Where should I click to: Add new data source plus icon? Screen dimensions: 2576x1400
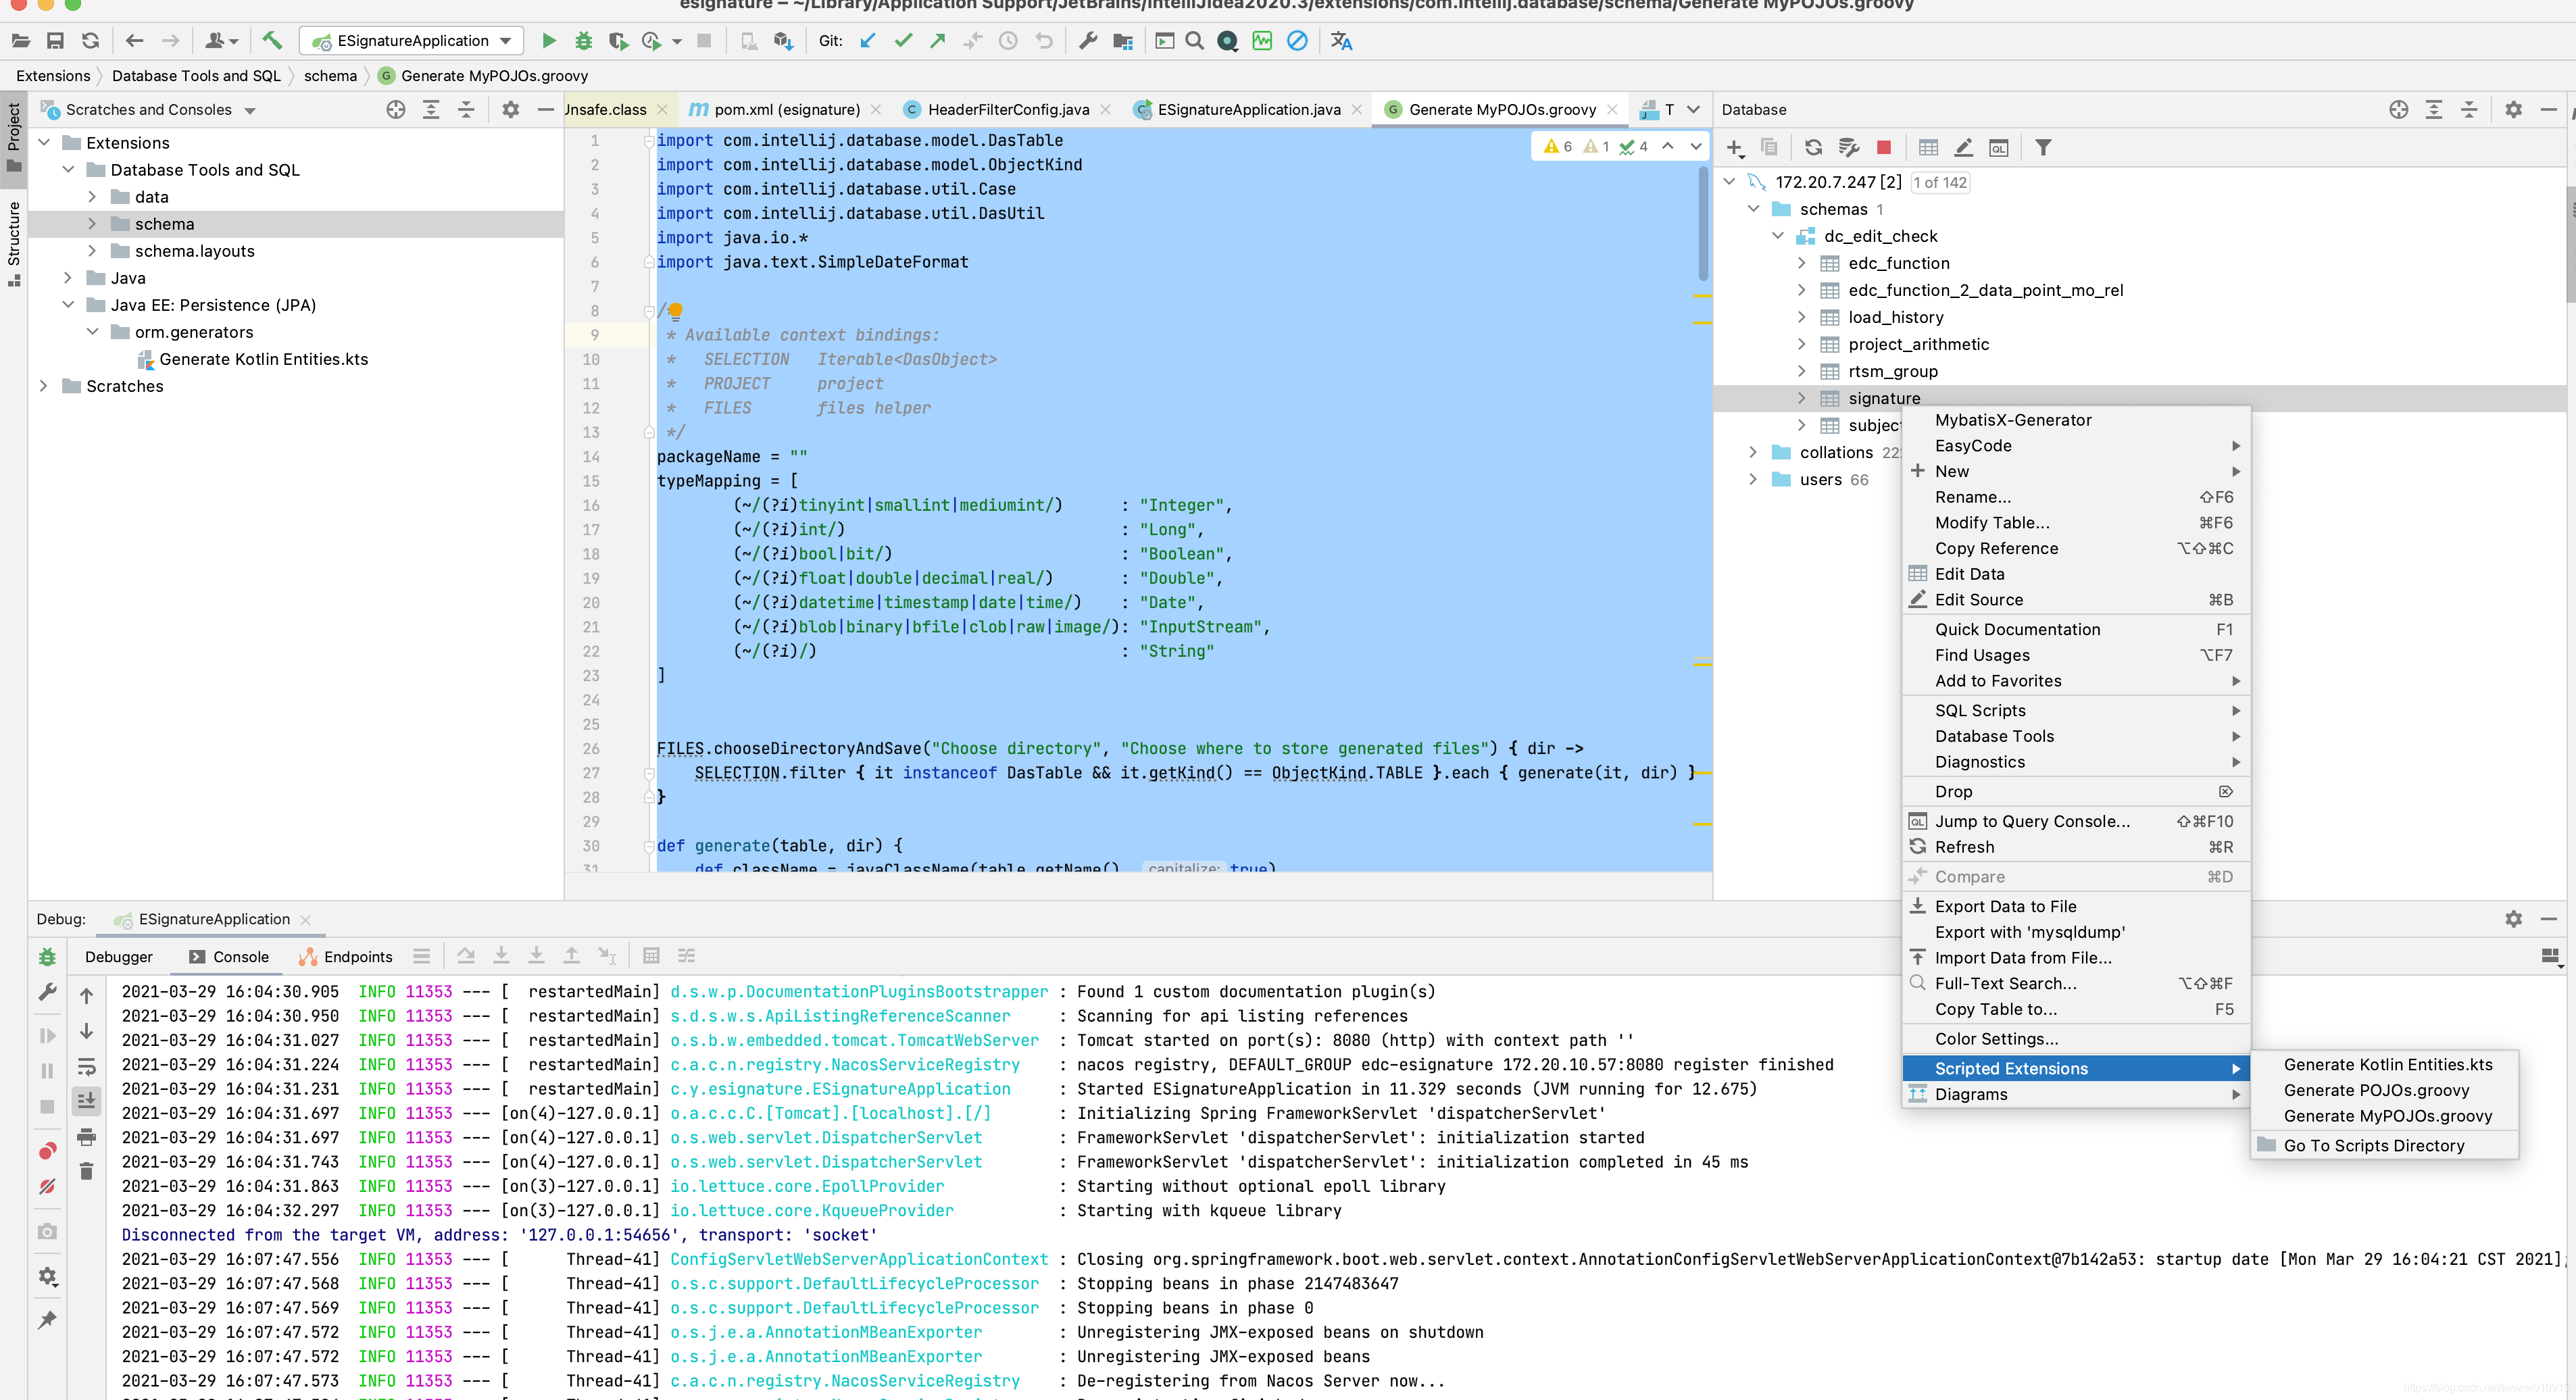pos(1735,148)
